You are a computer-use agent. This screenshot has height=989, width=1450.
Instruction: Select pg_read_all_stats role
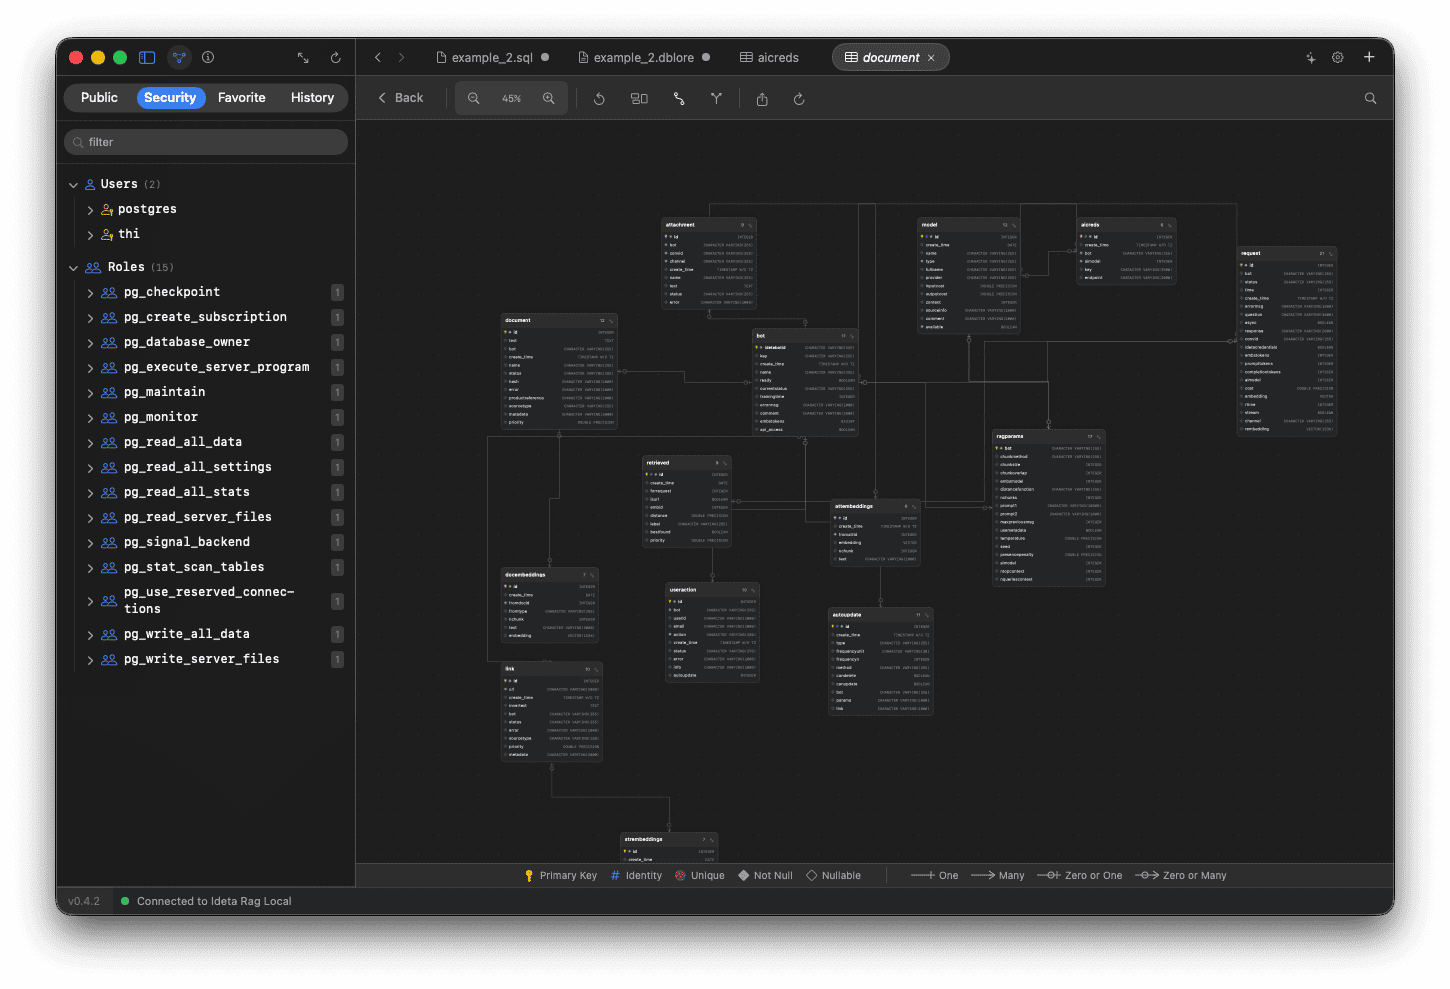pyautogui.click(x=187, y=492)
